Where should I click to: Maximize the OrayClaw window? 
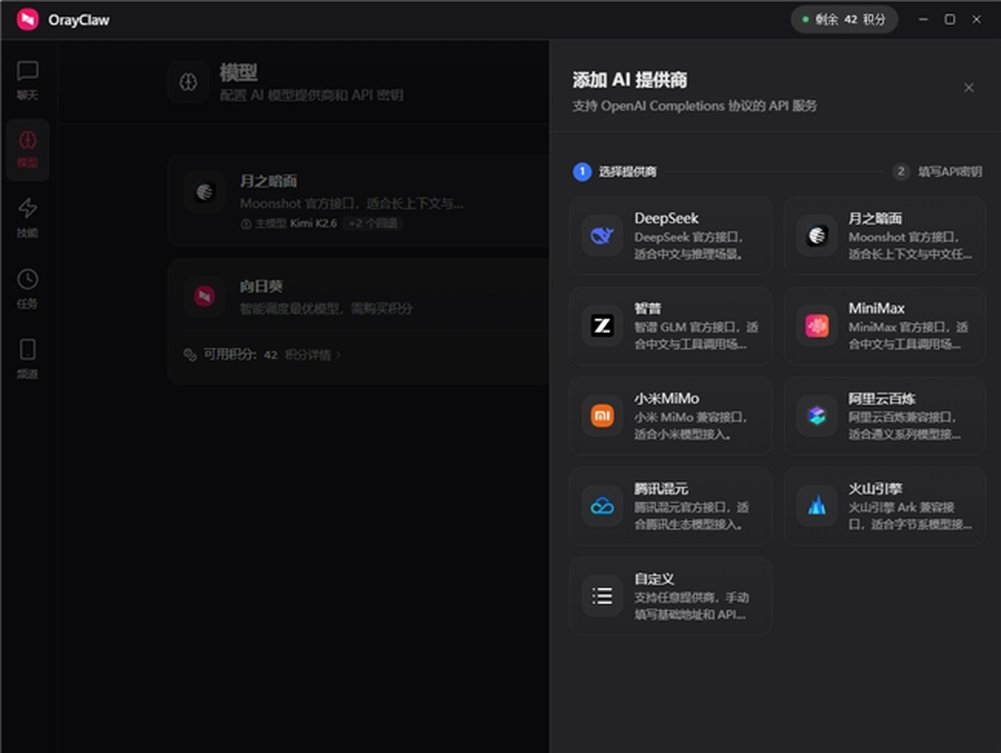coord(950,20)
